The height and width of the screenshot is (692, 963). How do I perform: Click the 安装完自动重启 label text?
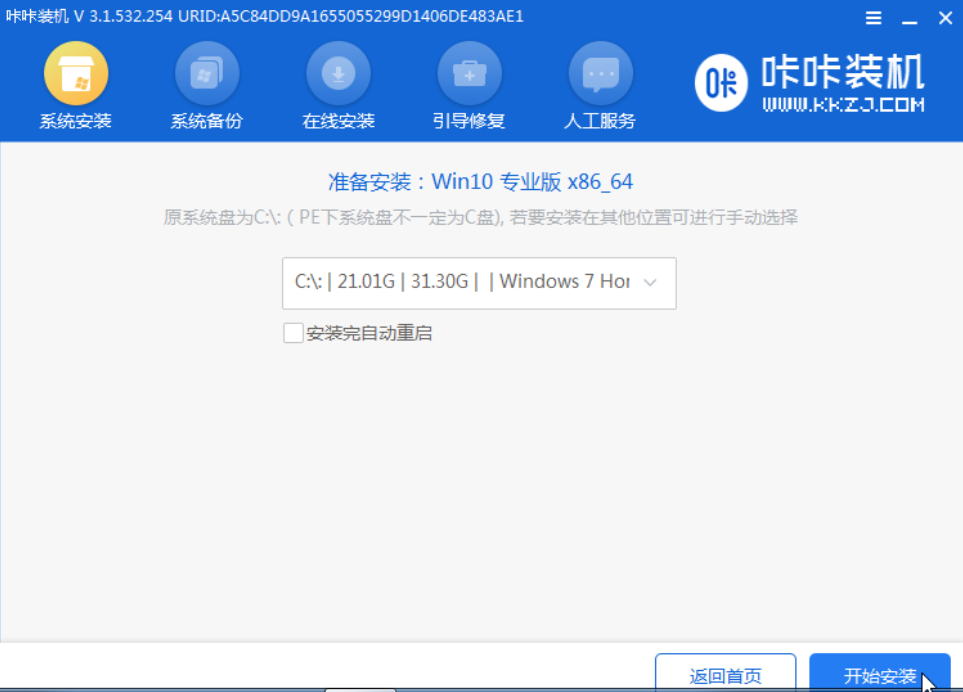tap(369, 333)
